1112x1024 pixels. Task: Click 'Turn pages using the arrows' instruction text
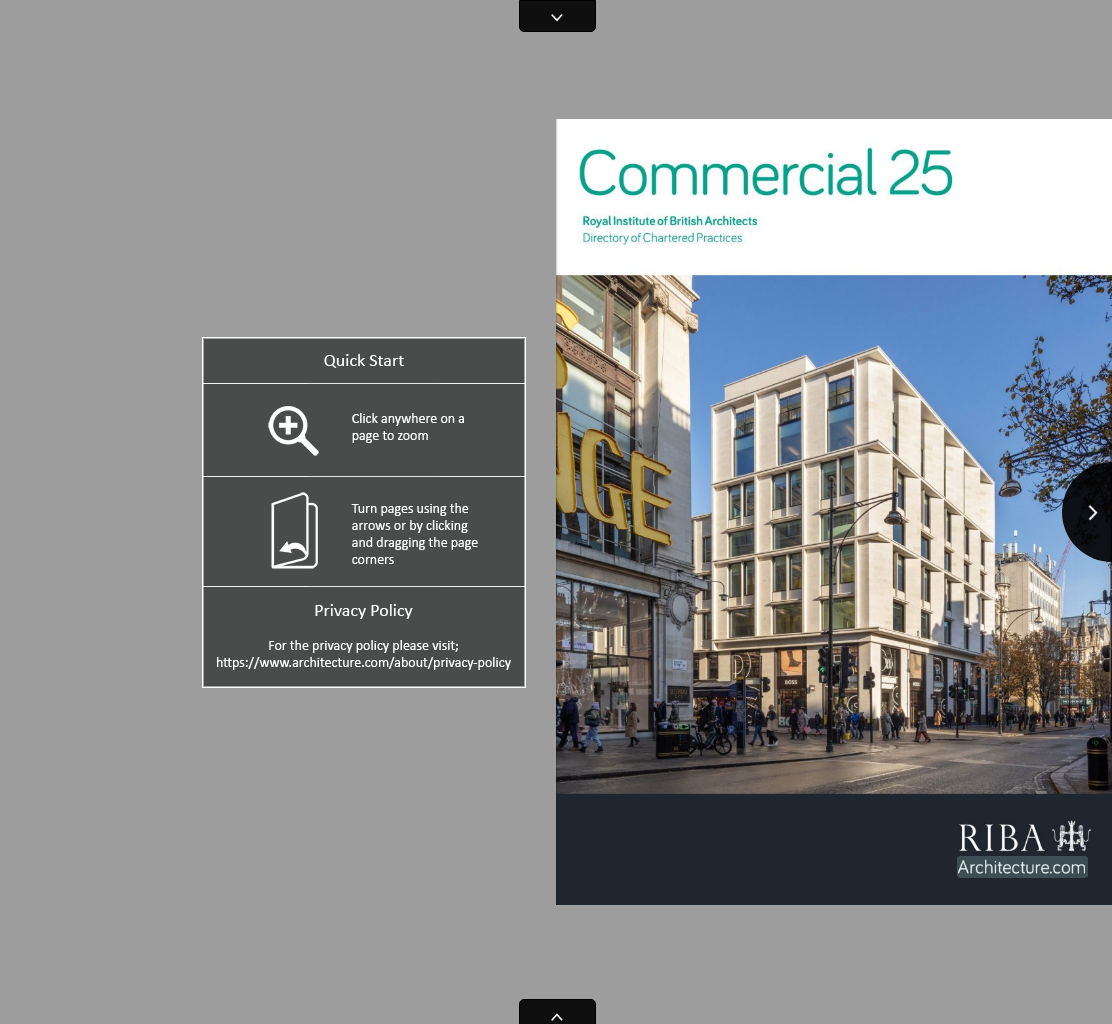tap(415, 534)
